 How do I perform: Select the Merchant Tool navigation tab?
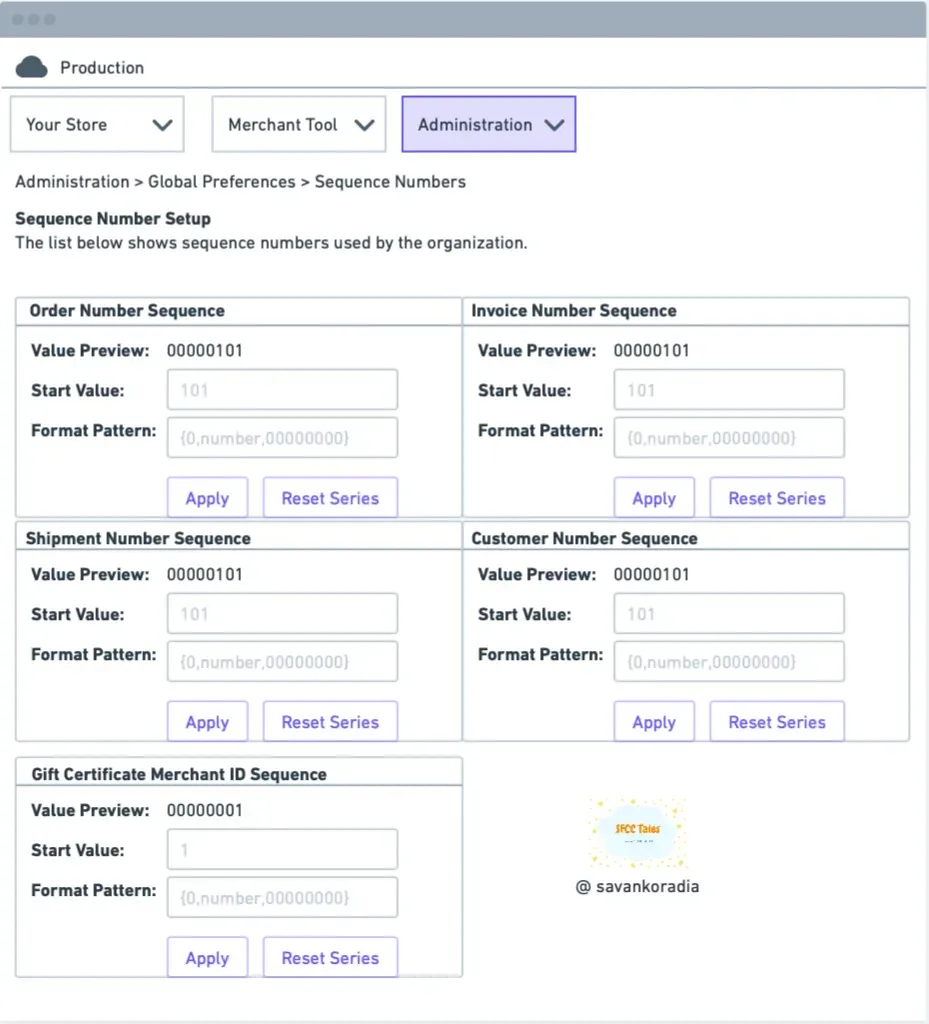click(298, 124)
